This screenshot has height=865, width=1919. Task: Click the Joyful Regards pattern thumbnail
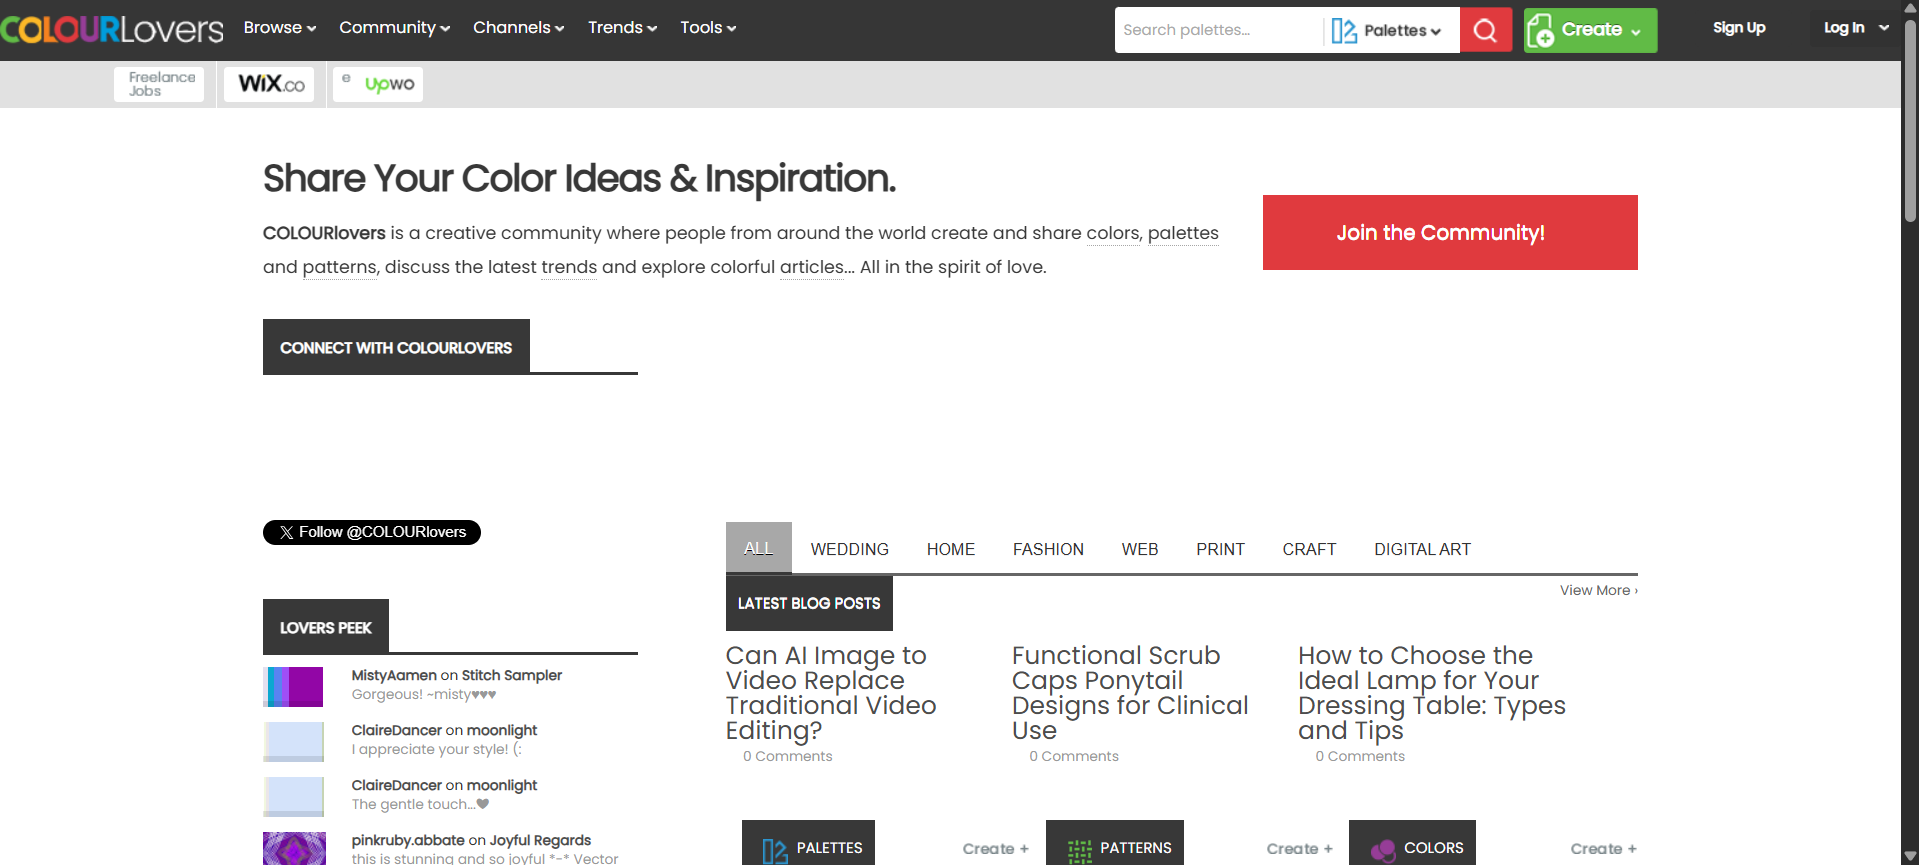[x=294, y=849]
